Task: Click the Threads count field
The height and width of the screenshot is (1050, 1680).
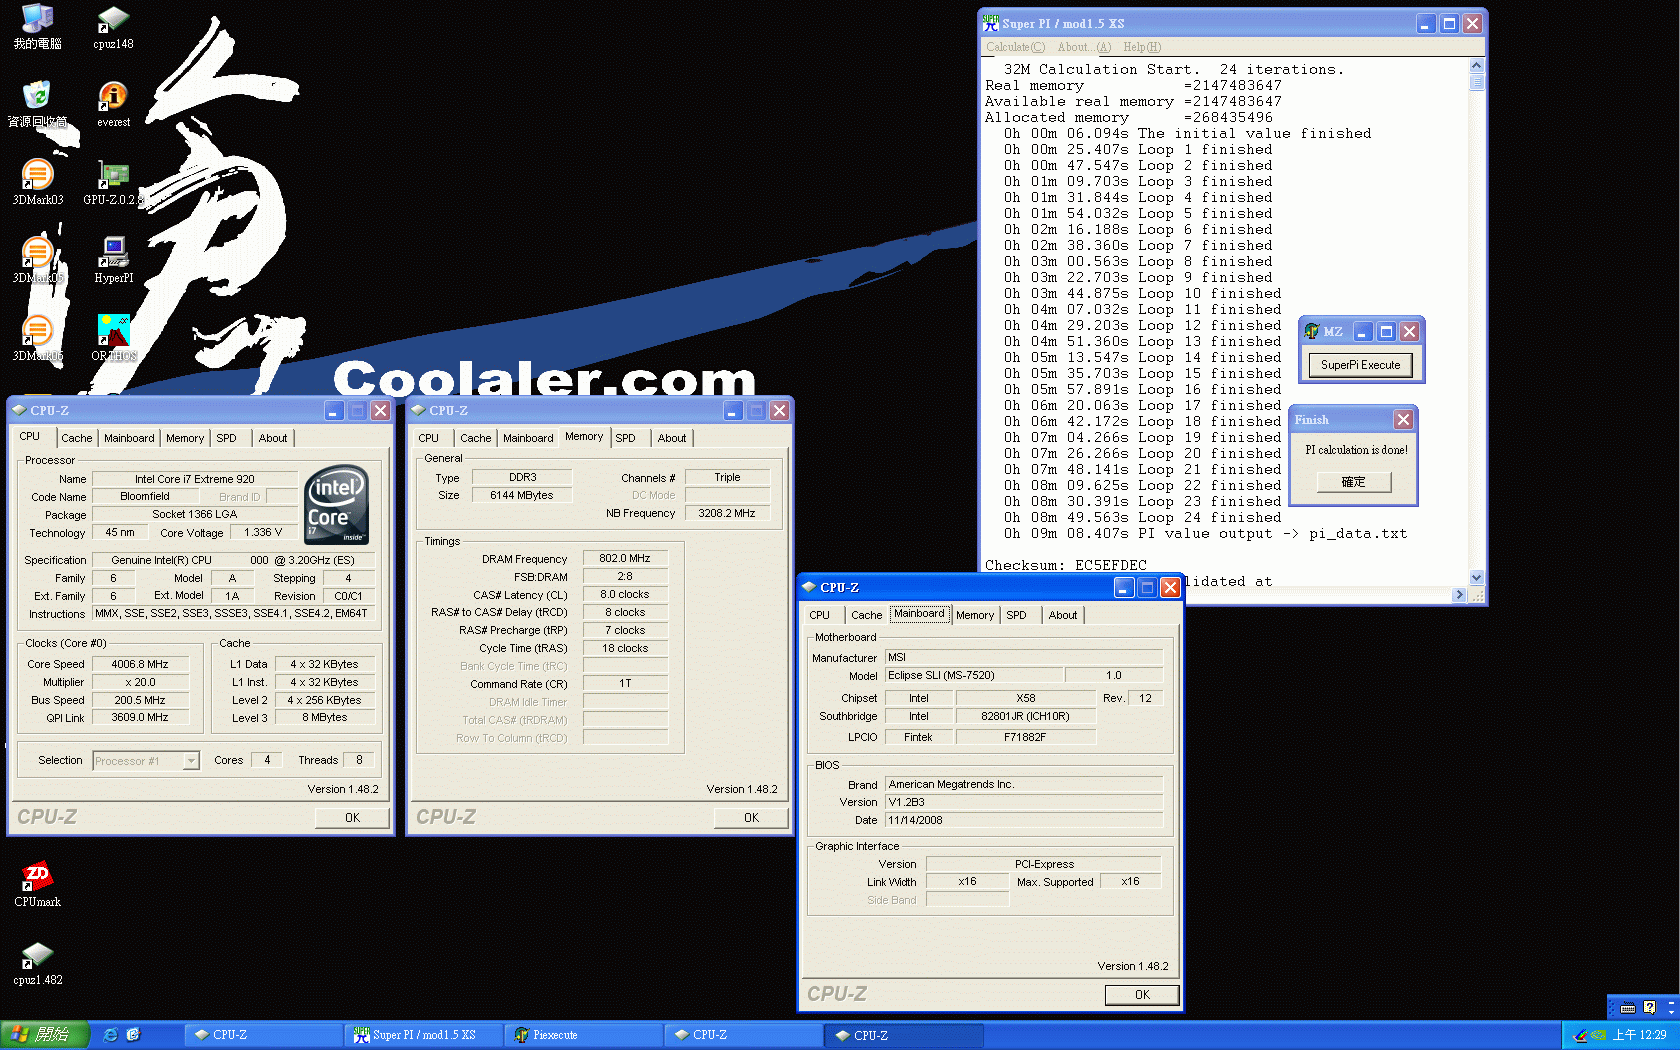Action: tap(359, 760)
